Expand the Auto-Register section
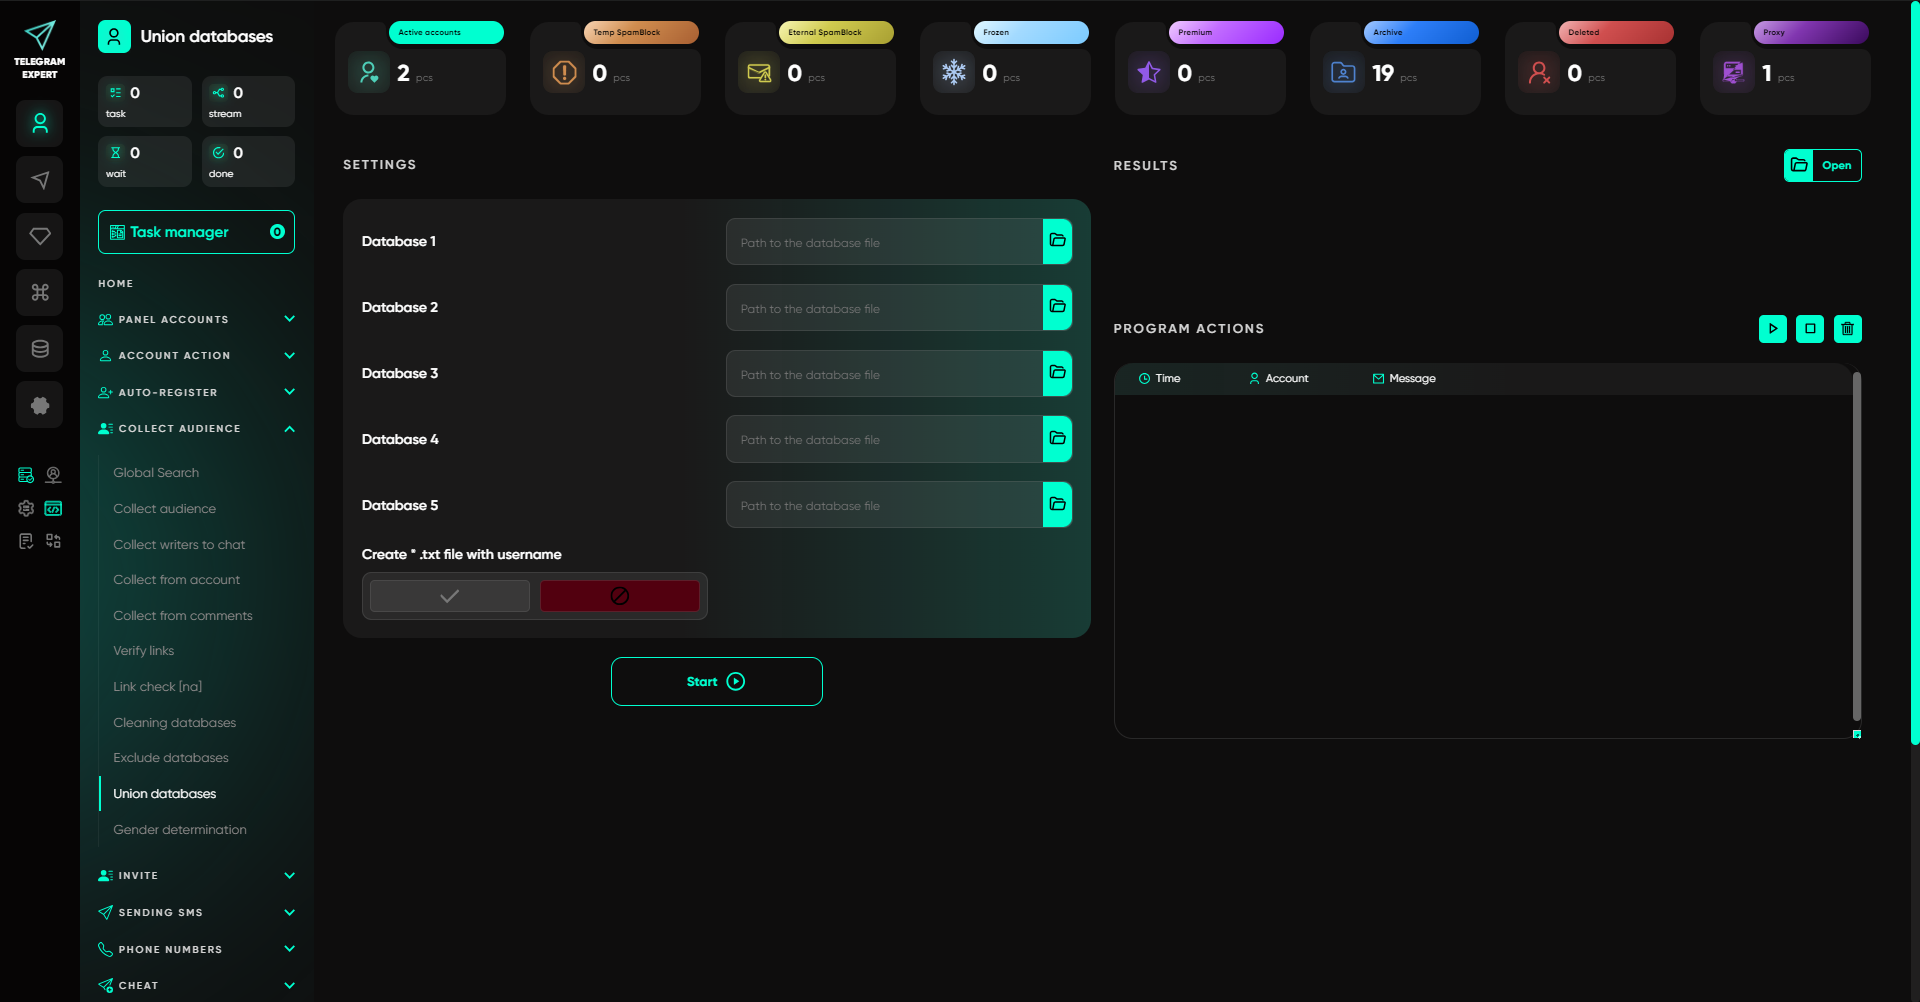This screenshot has height=1002, width=1920. (x=196, y=392)
